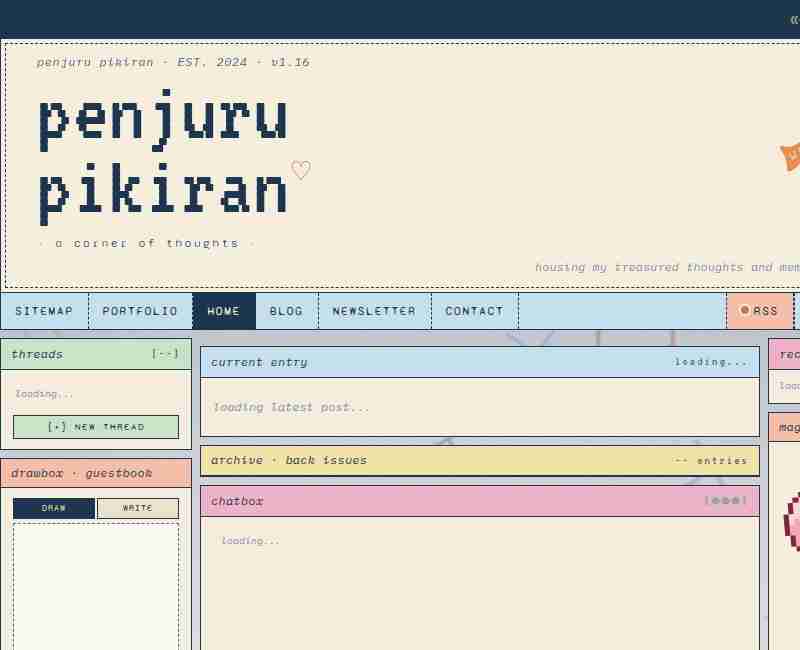This screenshot has height=650, width=800.
Task: Collapse the threads panel with bracket toggle
Action: [165, 354]
